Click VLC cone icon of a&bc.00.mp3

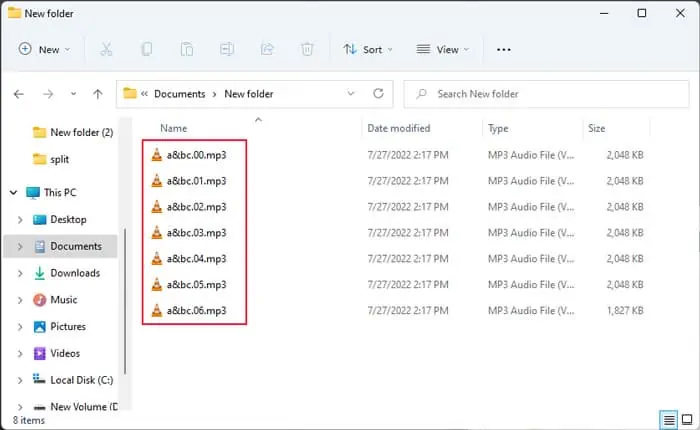click(x=157, y=155)
